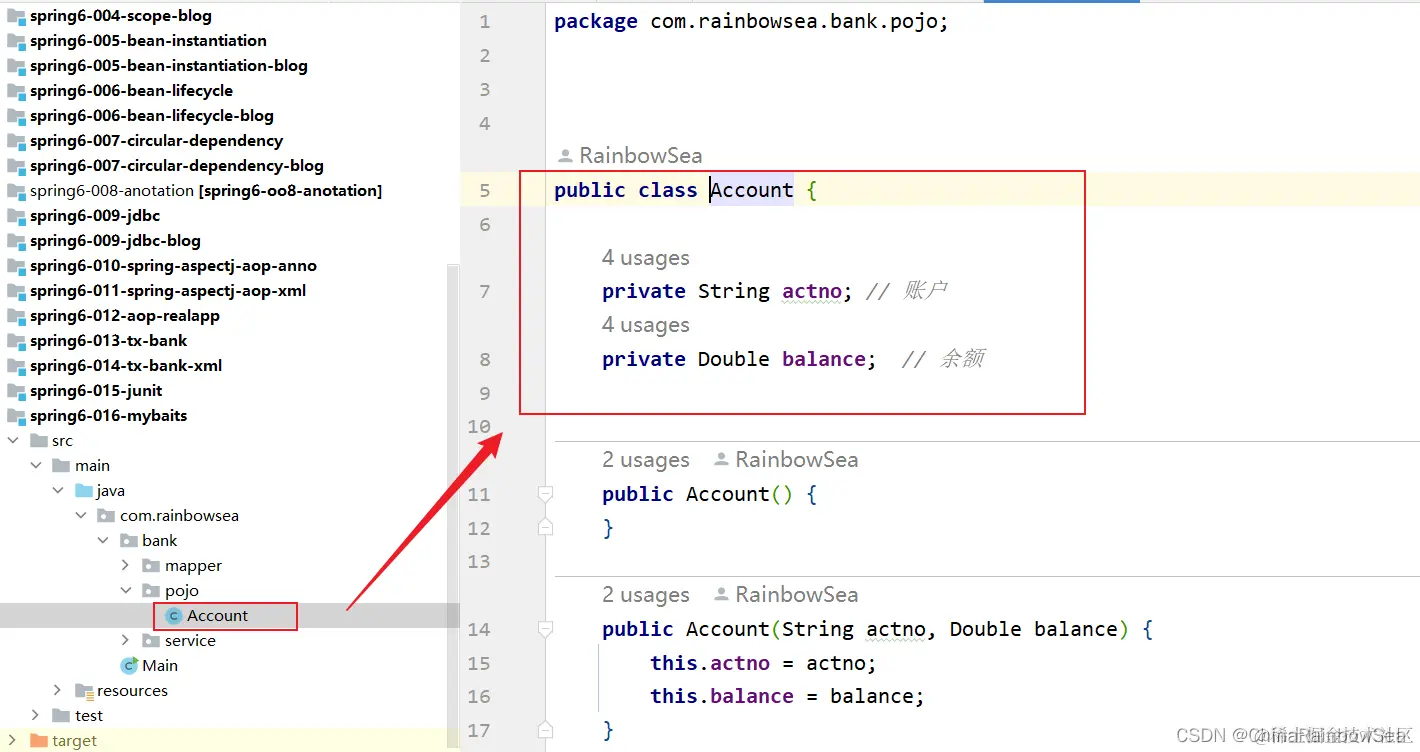Select the test folder icon
The image size is (1420, 752).
point(61,716)
